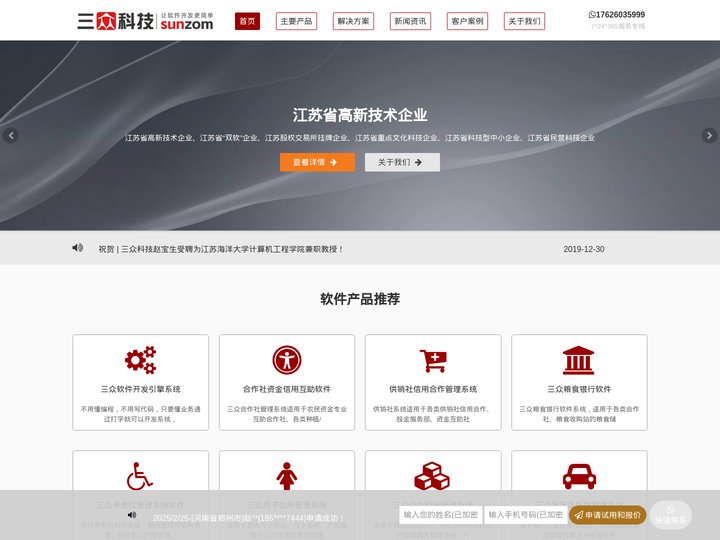Focus the 输入手机号码 phone input field
This screenshot has height=540, width=720.
coord(525,515)
